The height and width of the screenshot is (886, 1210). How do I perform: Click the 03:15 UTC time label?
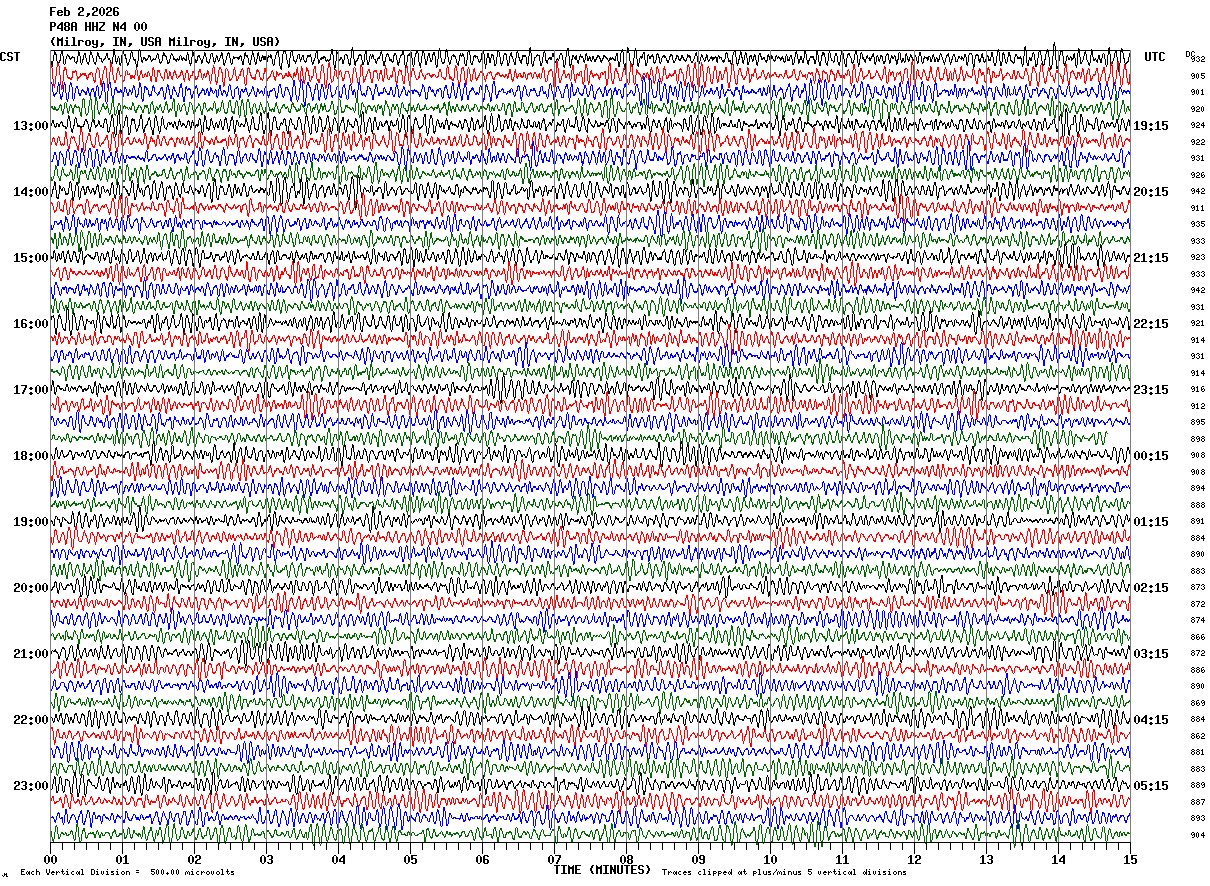tap(1150, 654)
